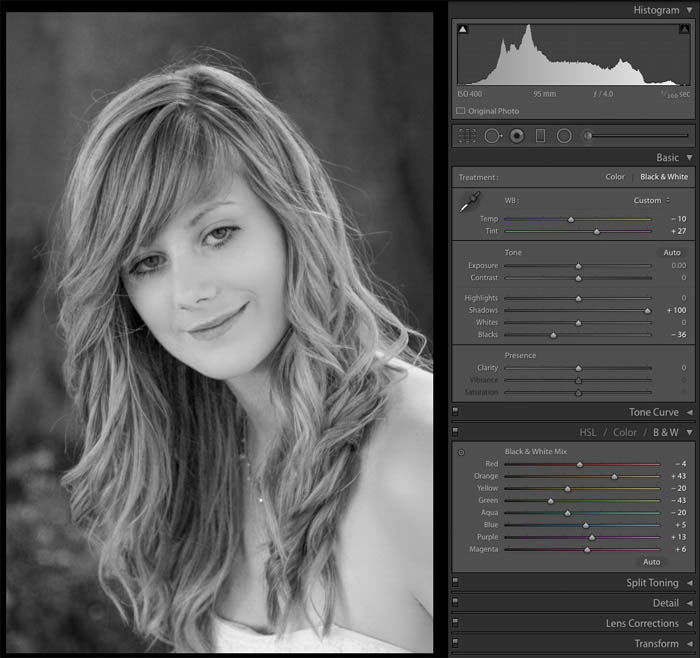Activate the B&W Mix targeted adjustment tool
The height and width of the screenshot is (658, 700).
point(462,452)
